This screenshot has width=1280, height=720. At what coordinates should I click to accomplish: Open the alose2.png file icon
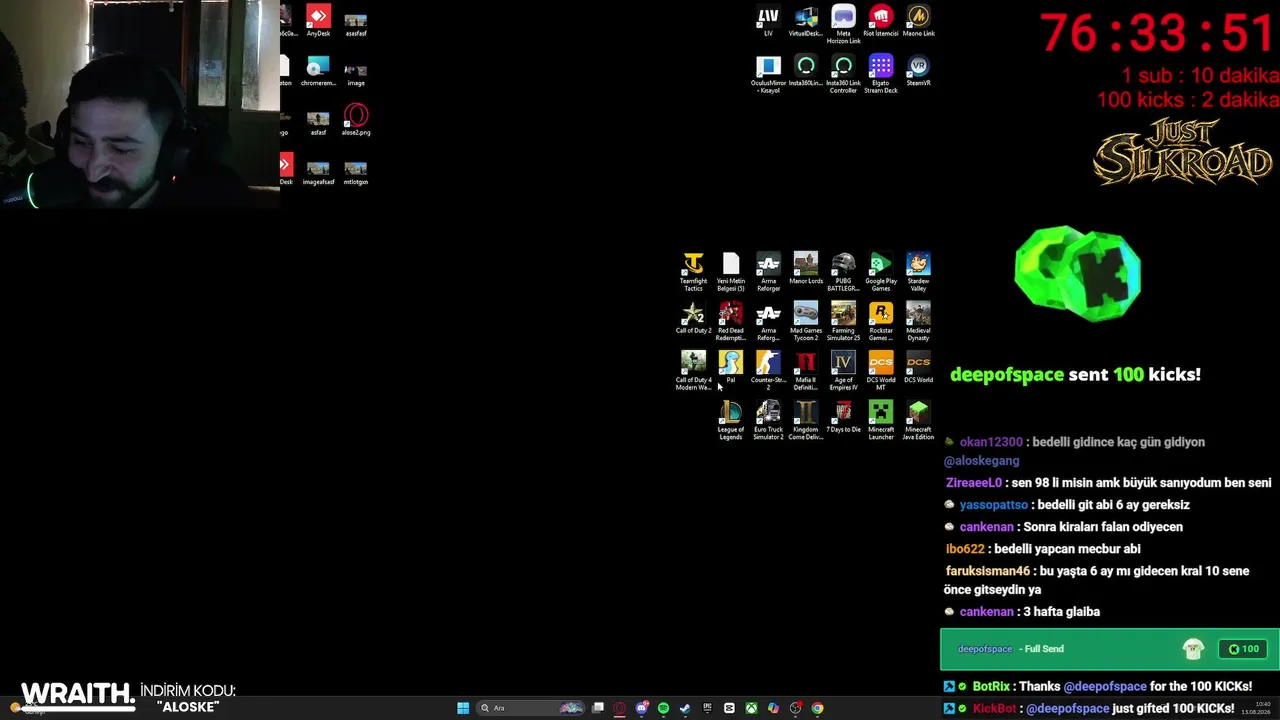click(356, 120)
